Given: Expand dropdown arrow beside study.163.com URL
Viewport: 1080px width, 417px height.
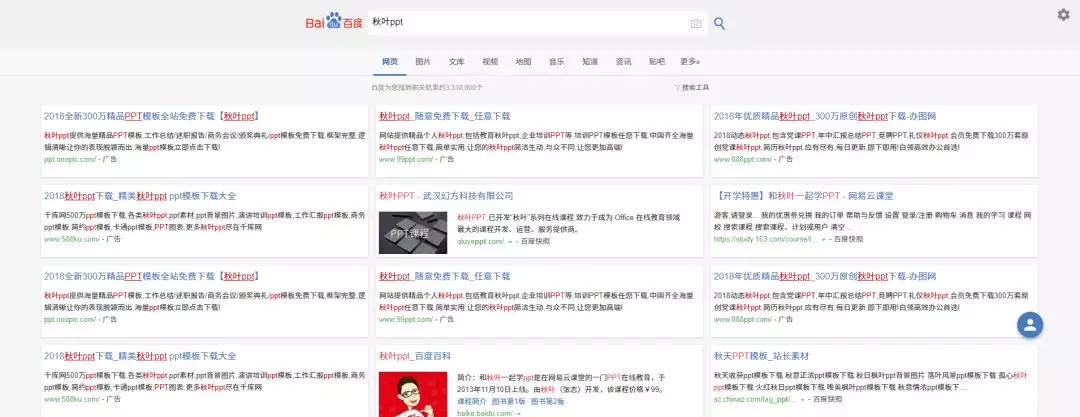Looking at the screenshot, I should (823, 240).
